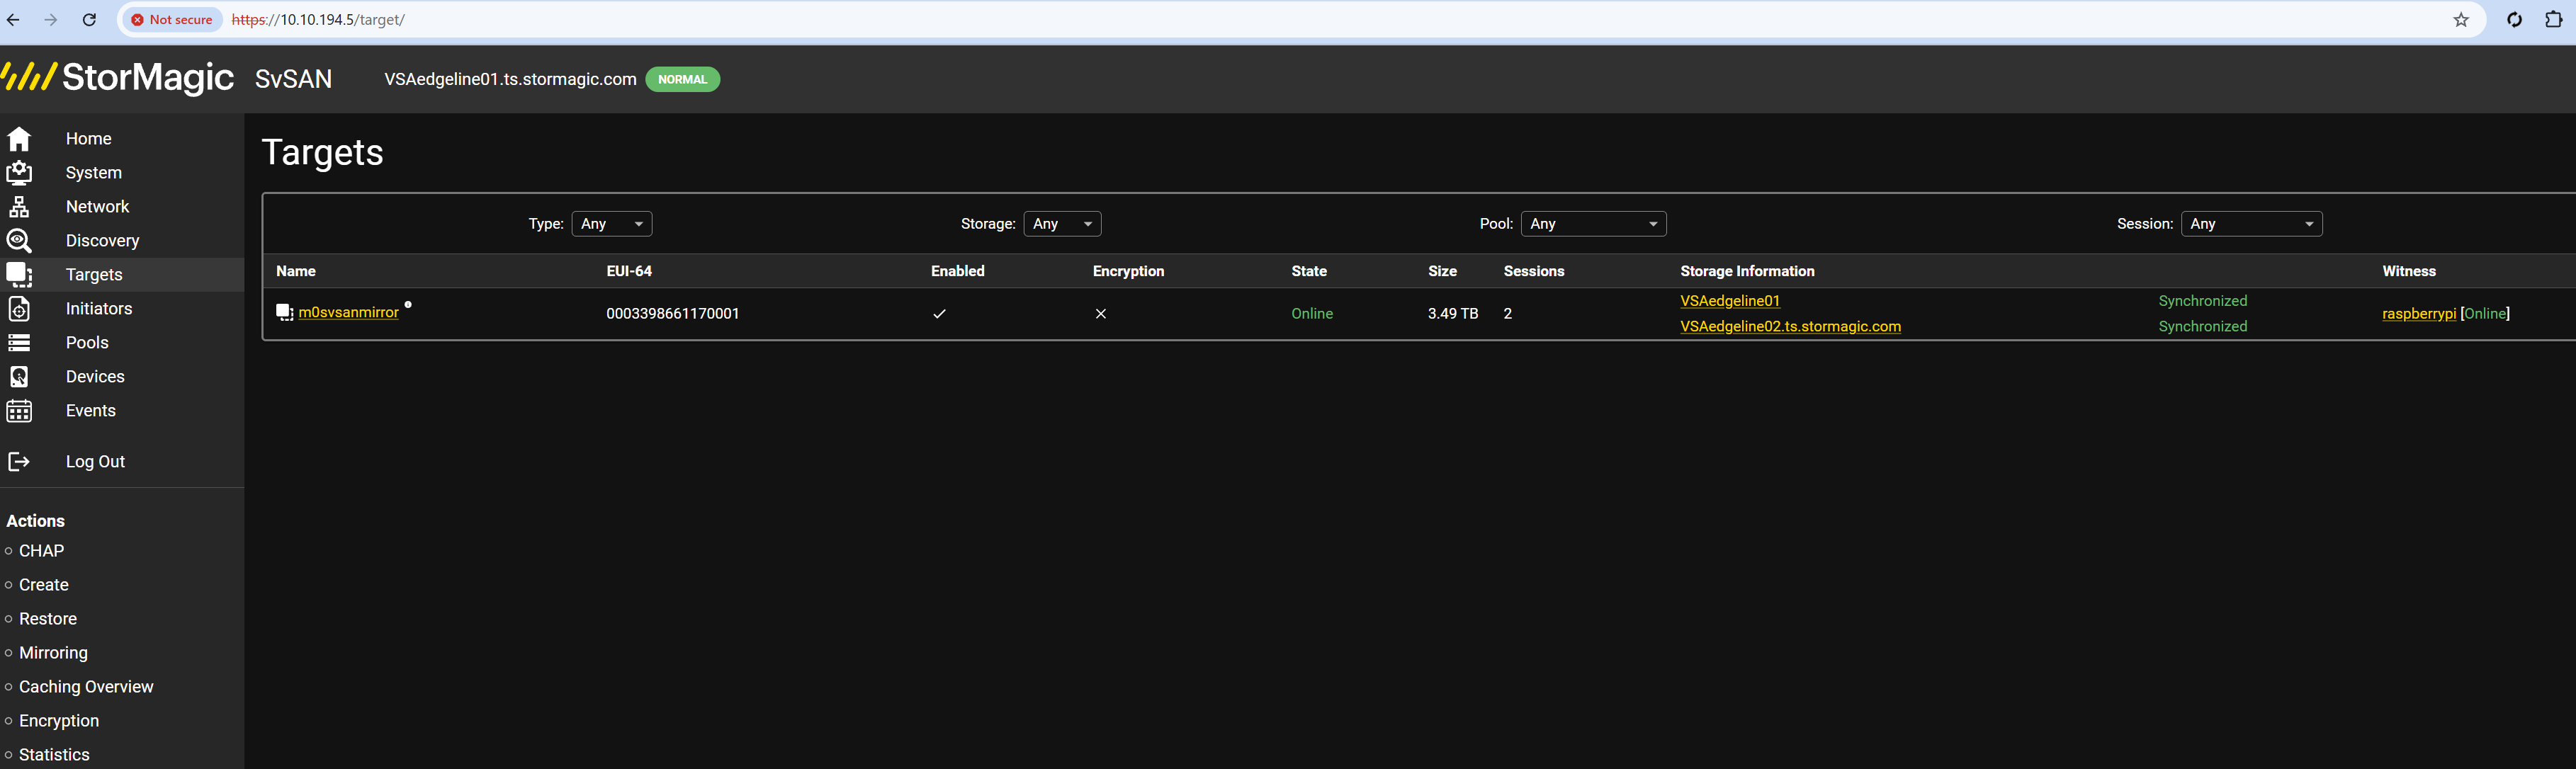Click the Targets icon in sidebar
Viewport: 2576px width, 769px height.
pos(19,274)
